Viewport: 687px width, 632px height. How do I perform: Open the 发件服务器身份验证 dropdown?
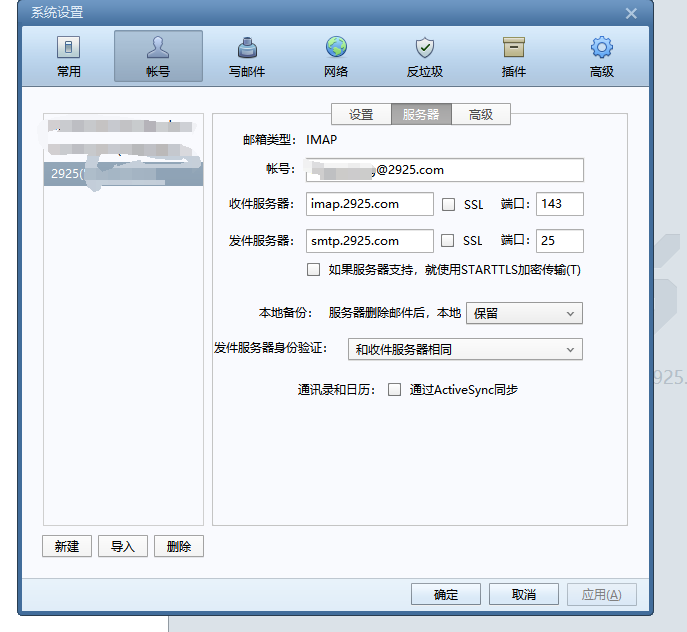pos(465,349)
